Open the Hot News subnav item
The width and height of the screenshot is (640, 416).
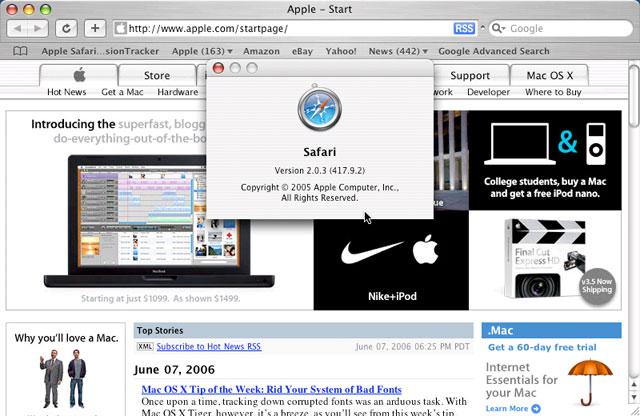(67, 92)
